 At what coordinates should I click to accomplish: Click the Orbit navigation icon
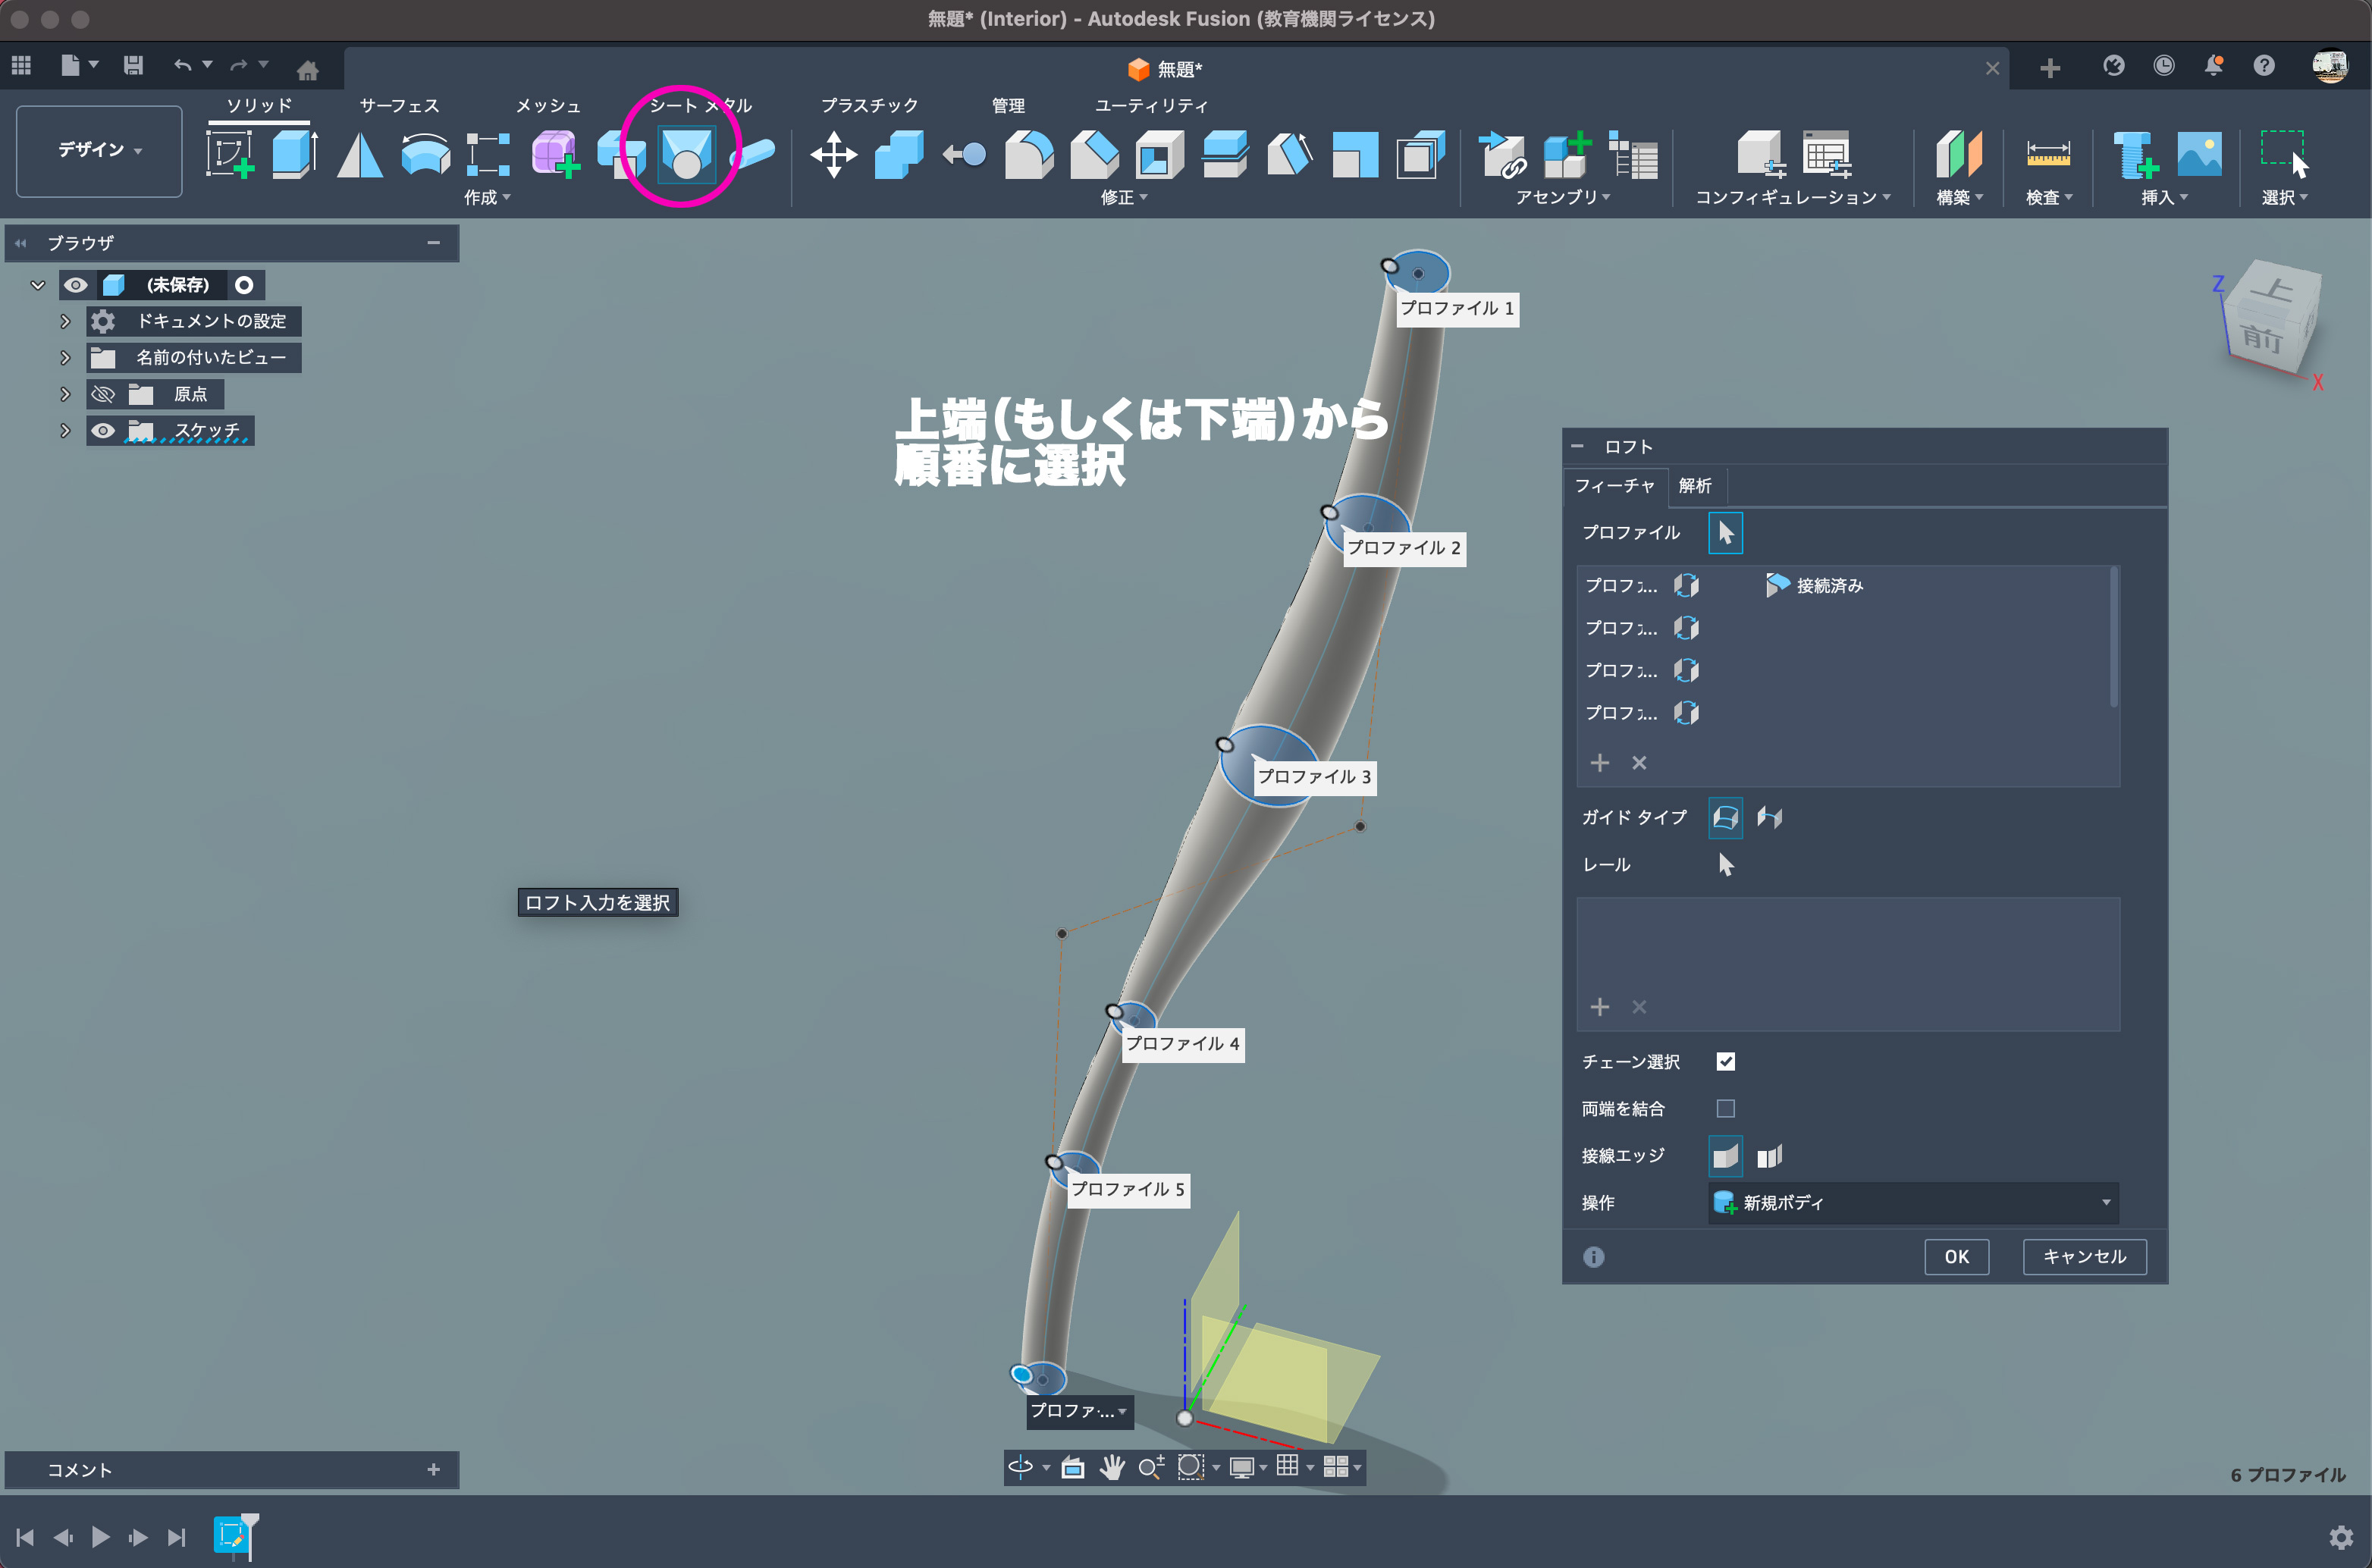[1020, 1467]
